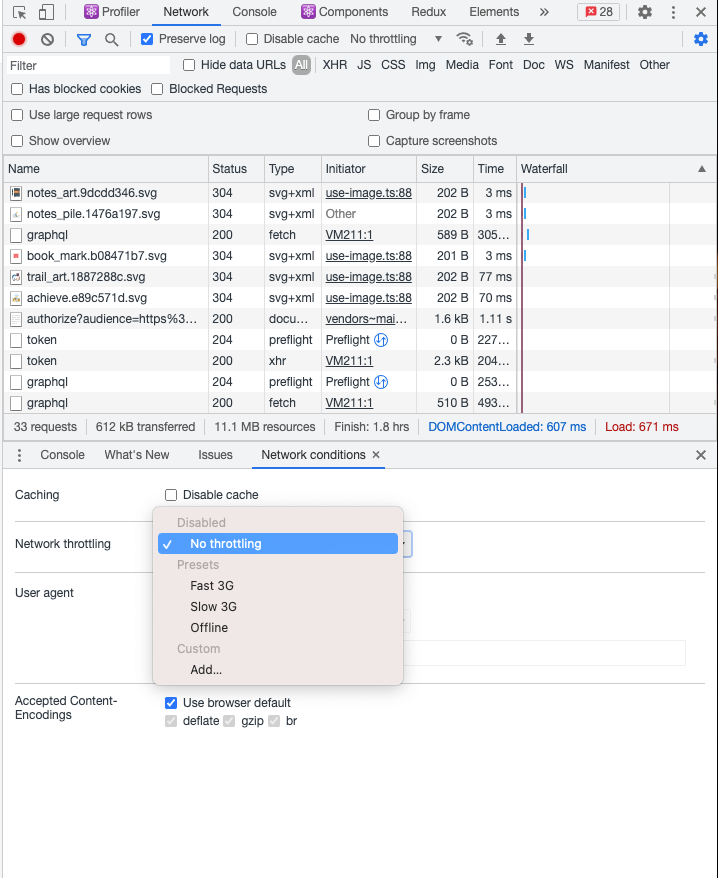This screenshot has width=718, height=878.
Task: Clear the network requests list
Action: [x=46, y=39]
